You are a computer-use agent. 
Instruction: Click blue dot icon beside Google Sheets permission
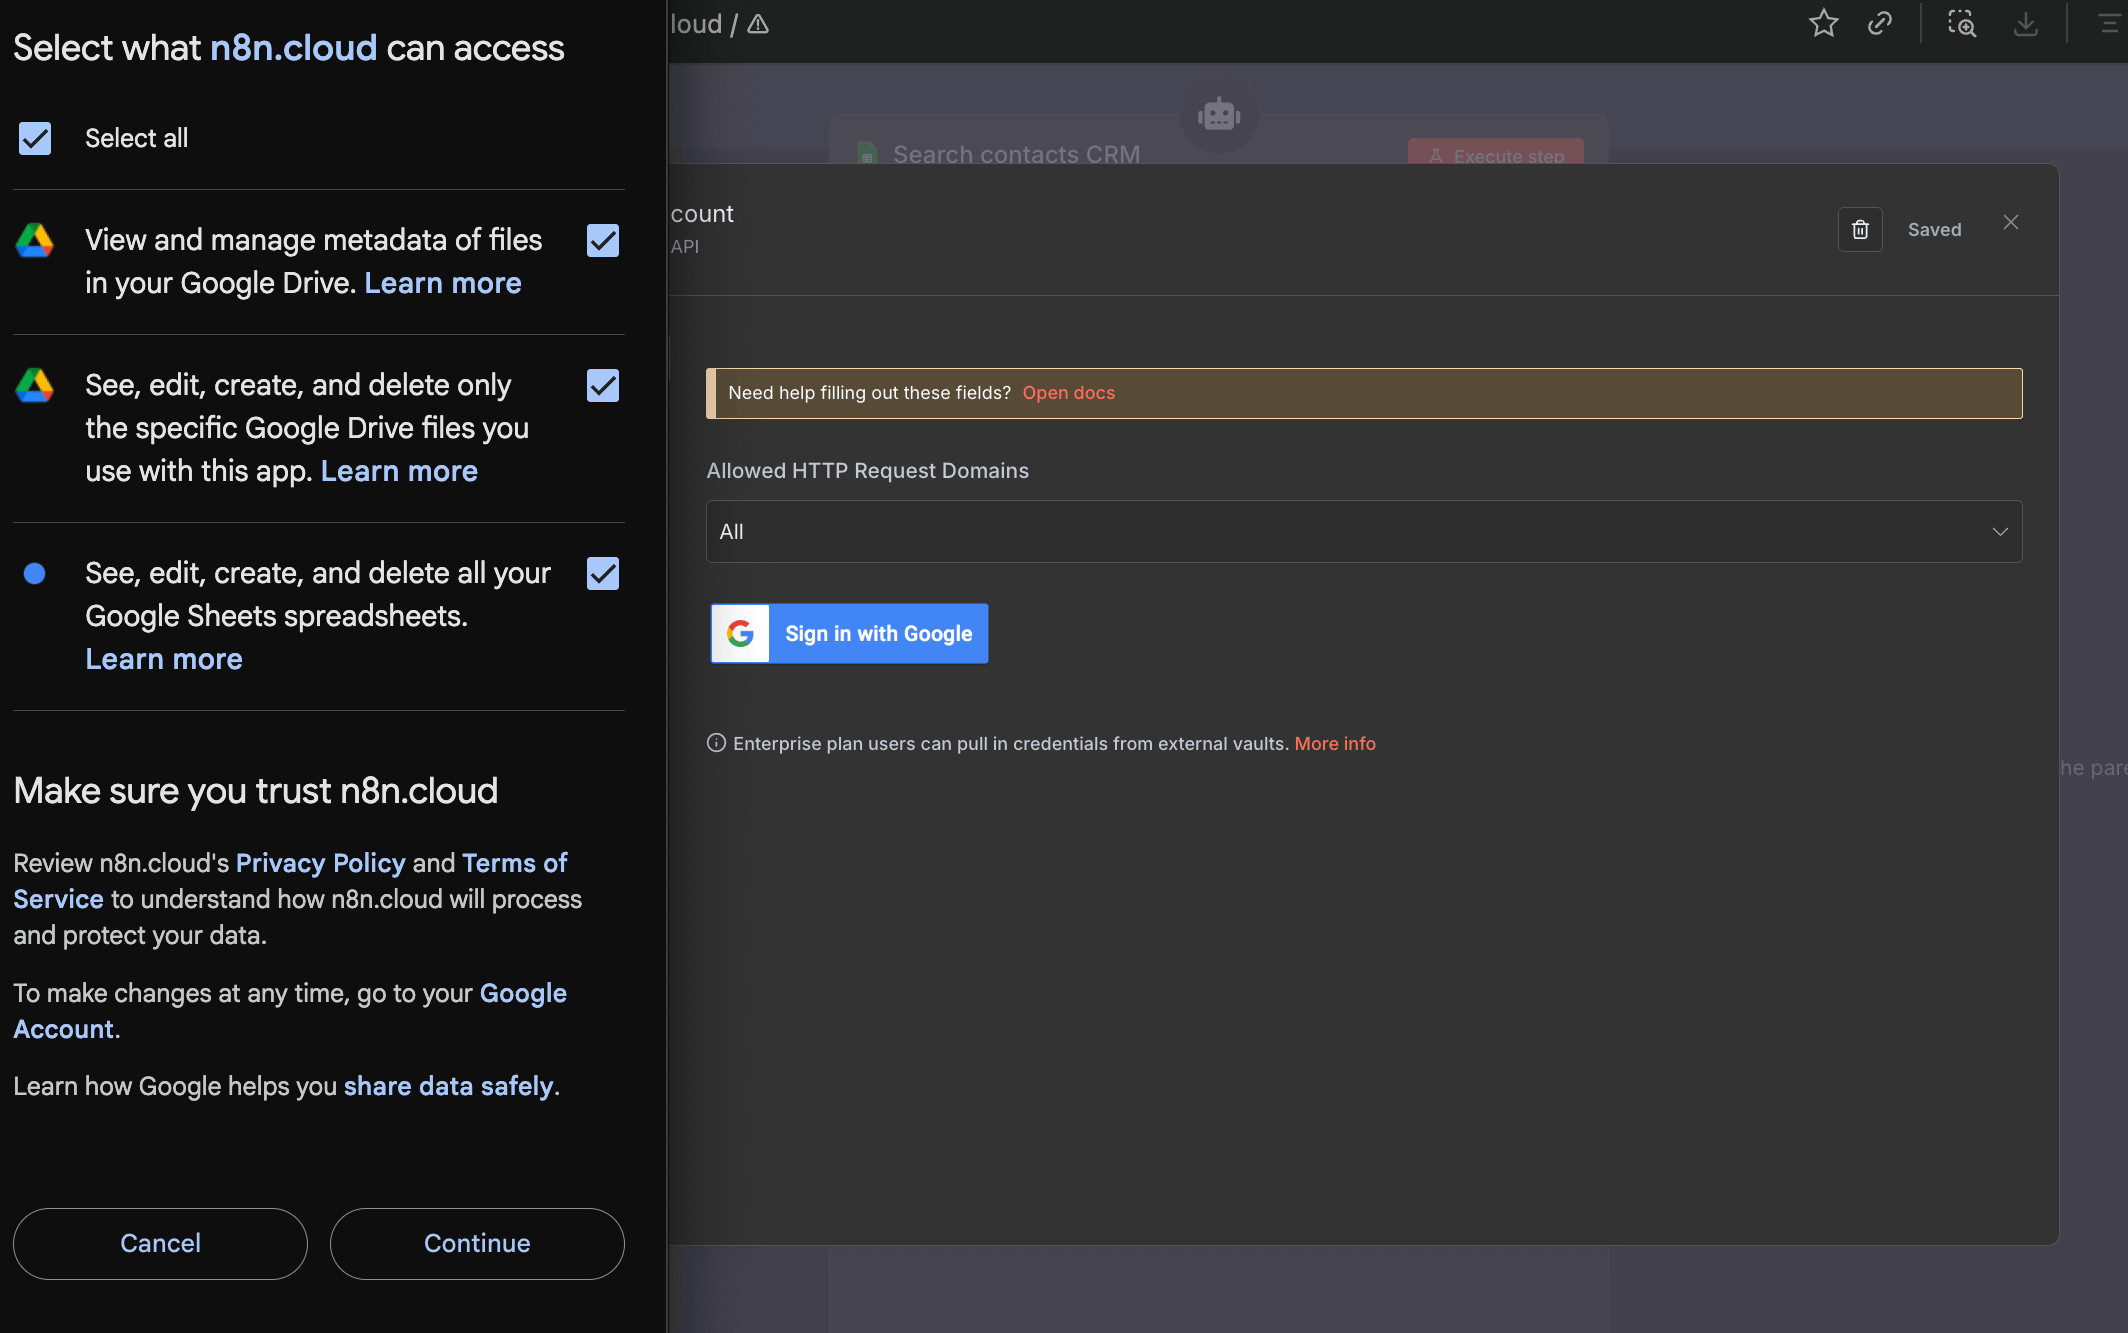[35, 573]
